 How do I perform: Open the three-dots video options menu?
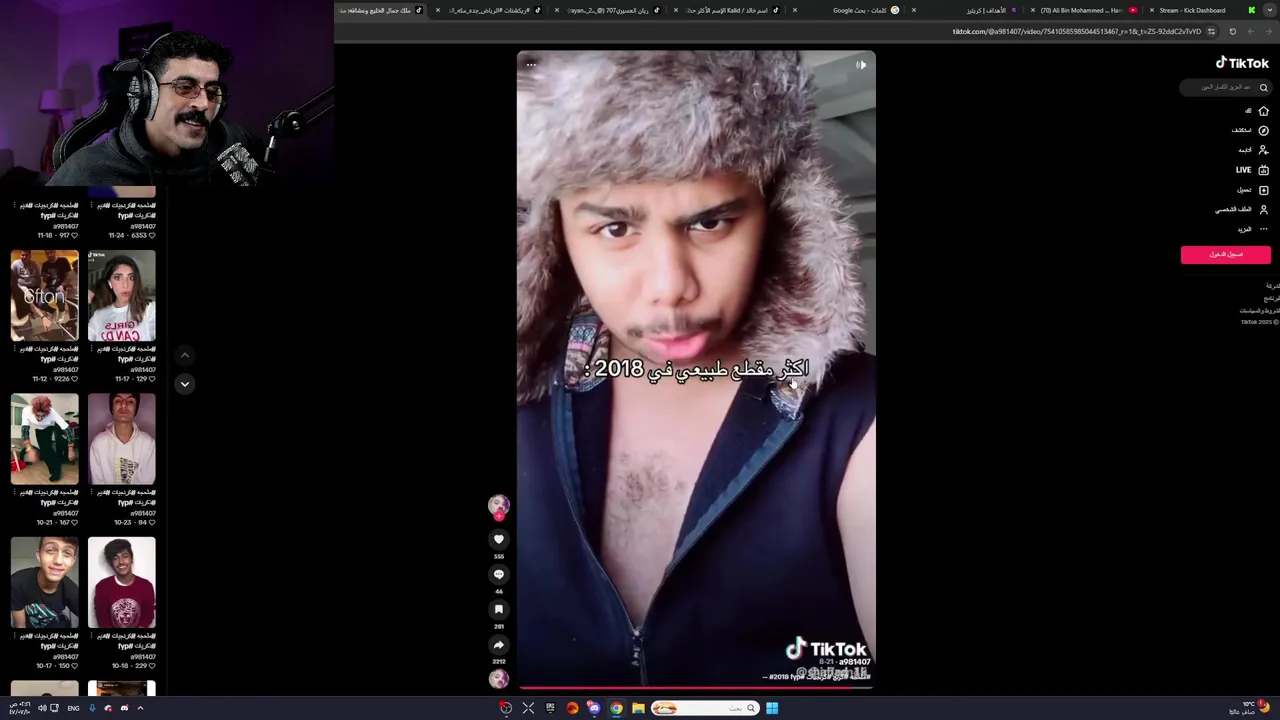[x=531, y=65]
